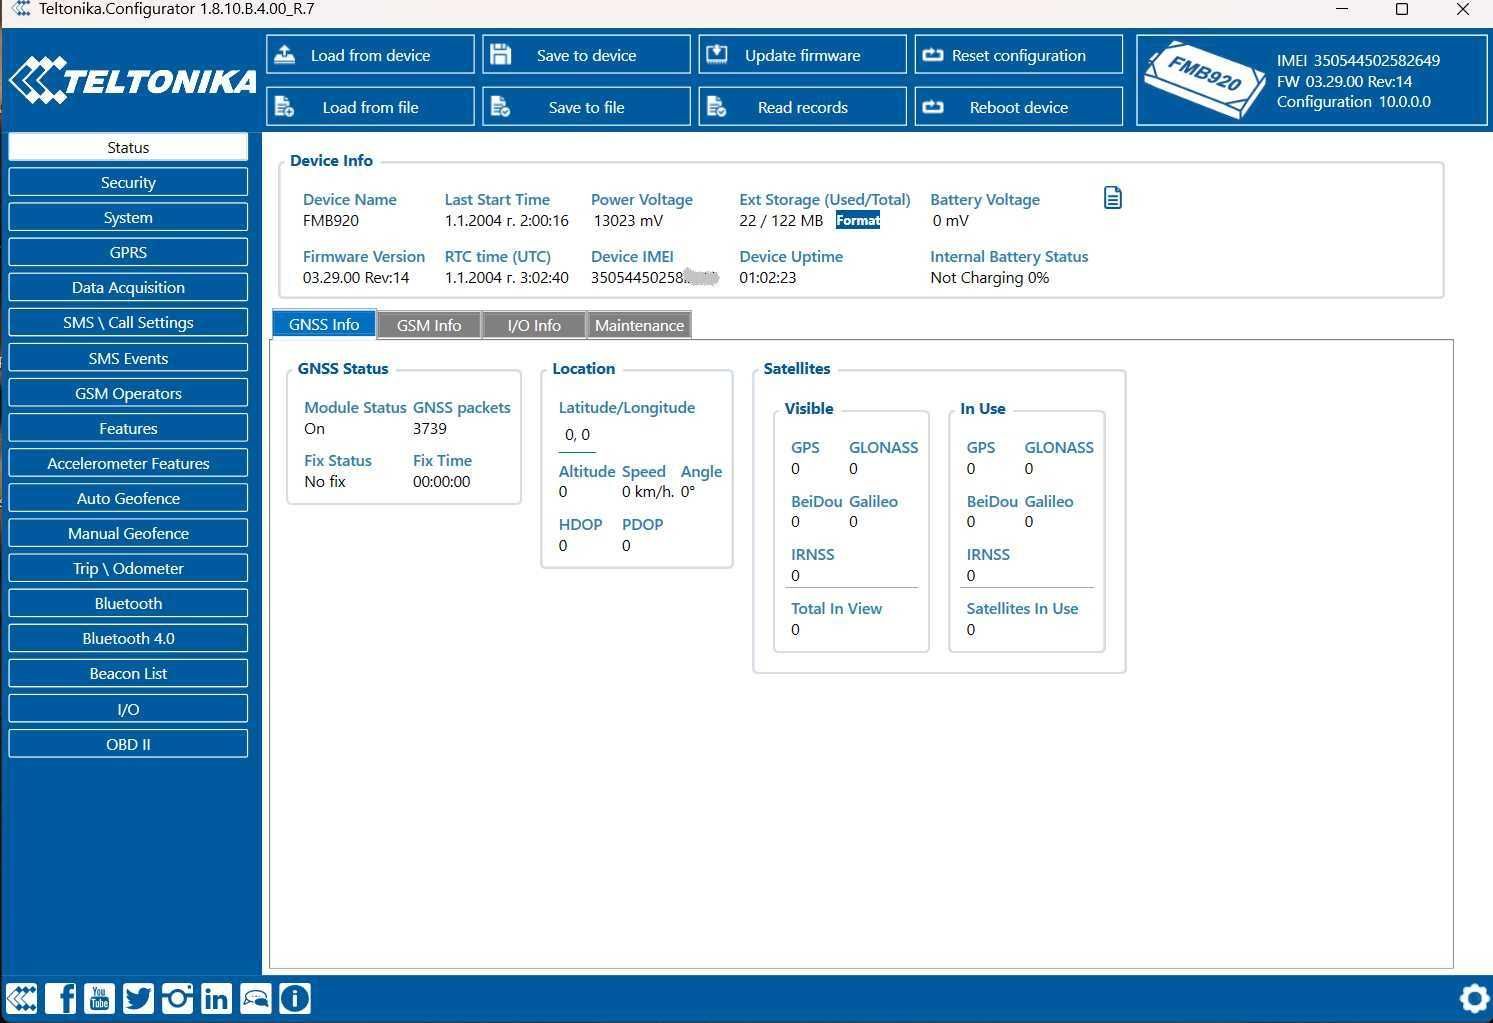
Task: Click the FMB920 device image
Action: tap(1204, 81)
